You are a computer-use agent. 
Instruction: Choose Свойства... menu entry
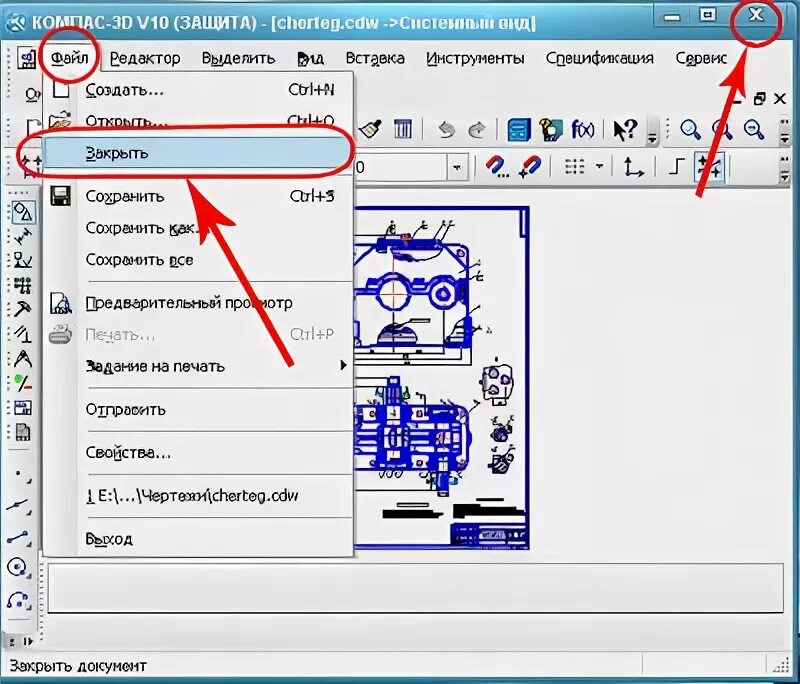[x=198, y=452]
